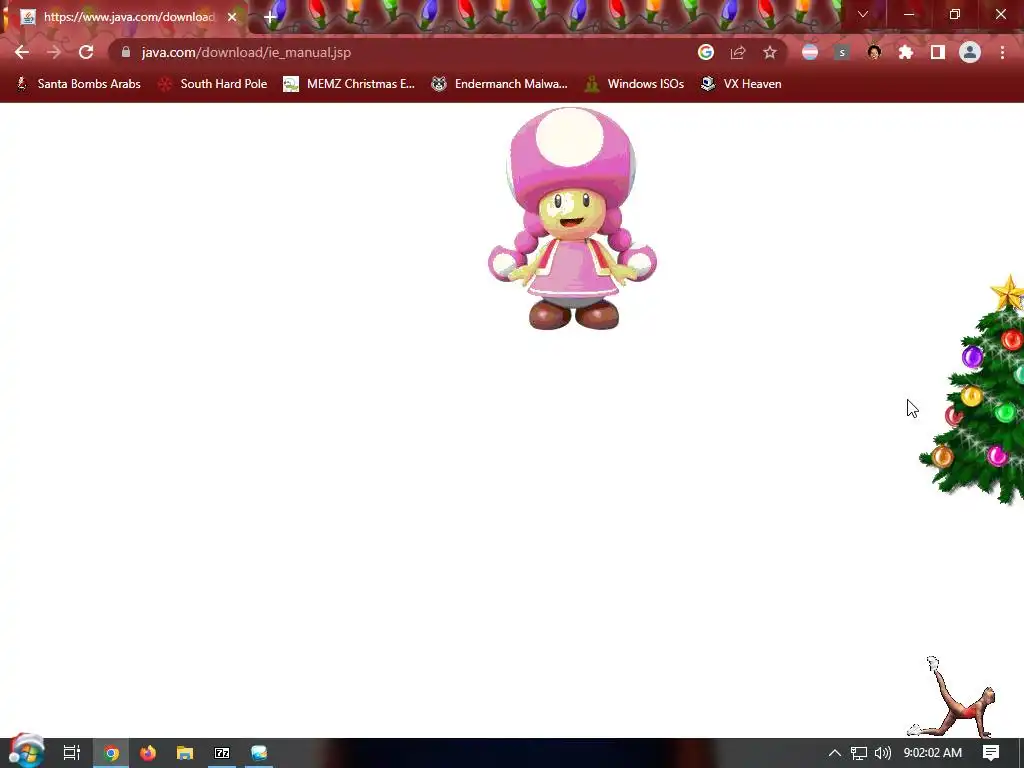Open the striped flag extension icon

(x=810, y=52)
